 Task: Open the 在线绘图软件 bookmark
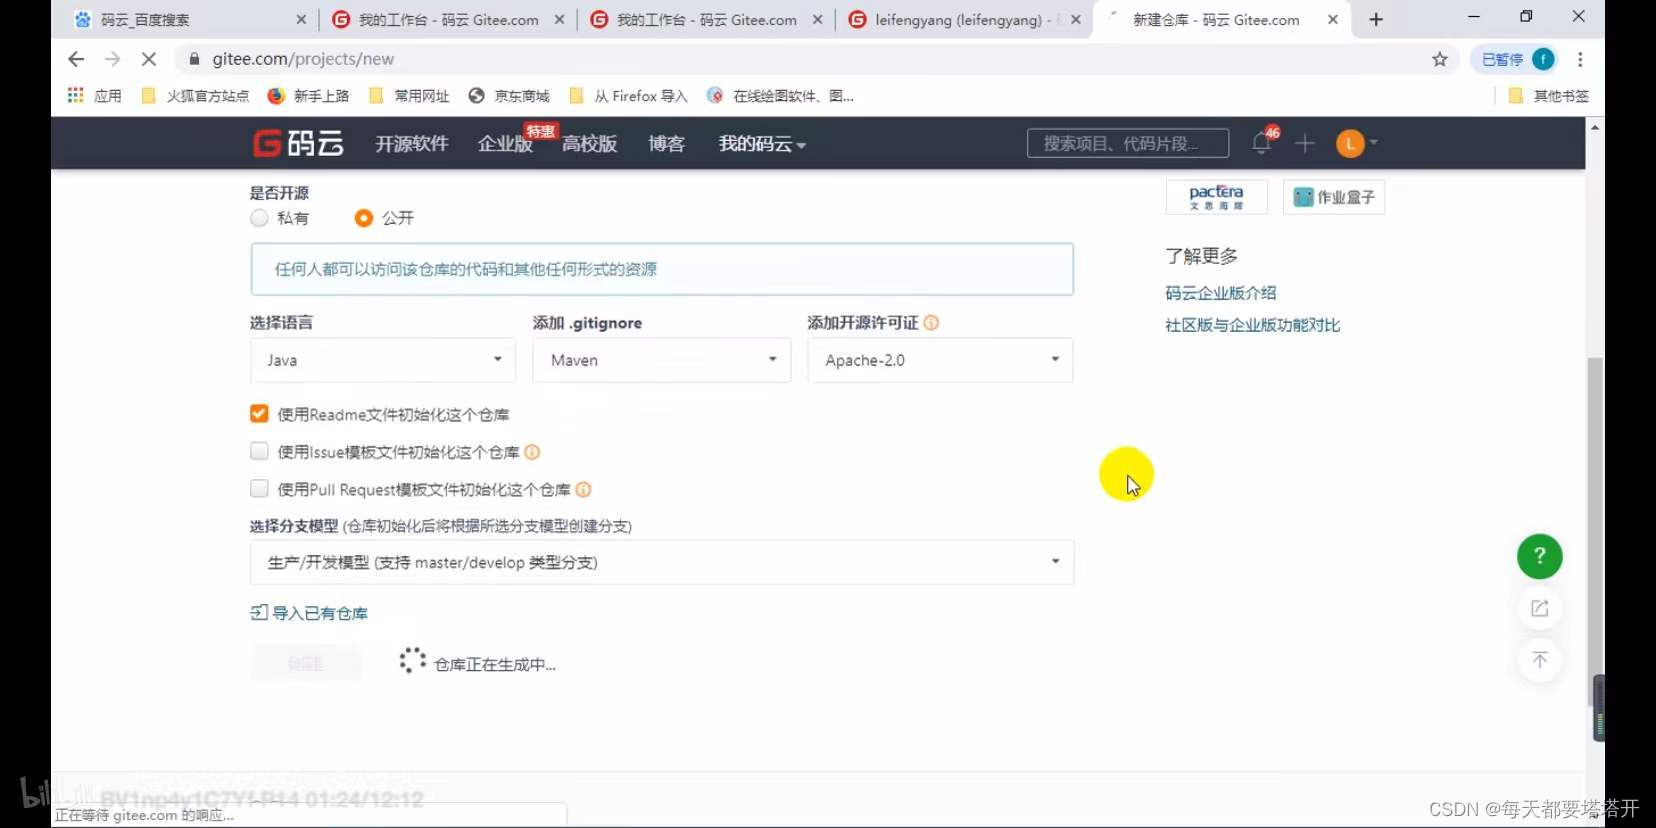pos(780,96)
